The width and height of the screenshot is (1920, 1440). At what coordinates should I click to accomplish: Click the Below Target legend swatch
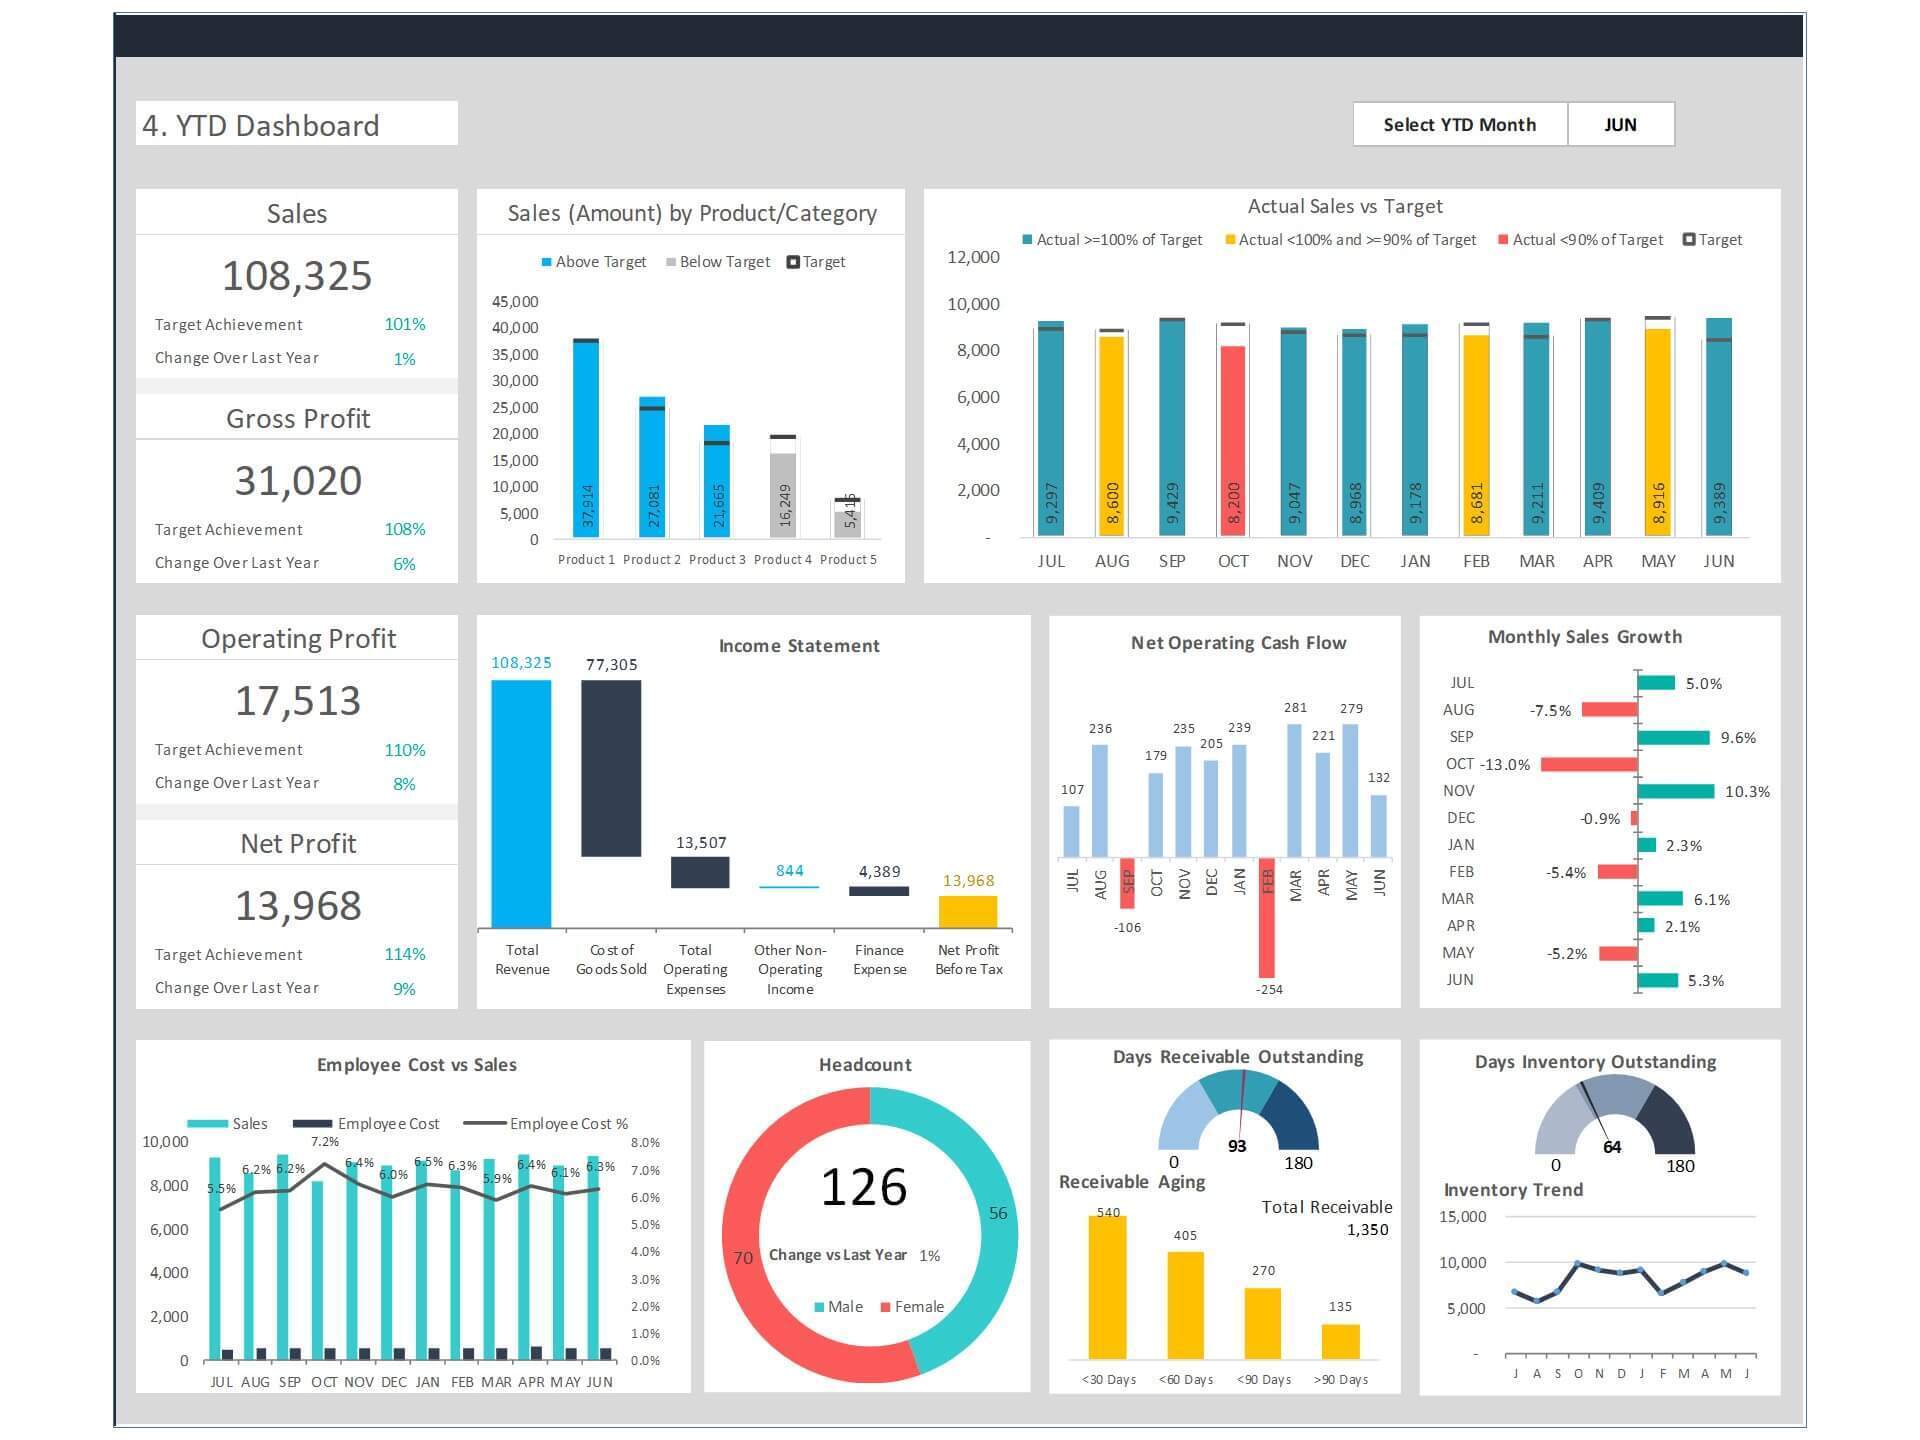click(671, 262)
